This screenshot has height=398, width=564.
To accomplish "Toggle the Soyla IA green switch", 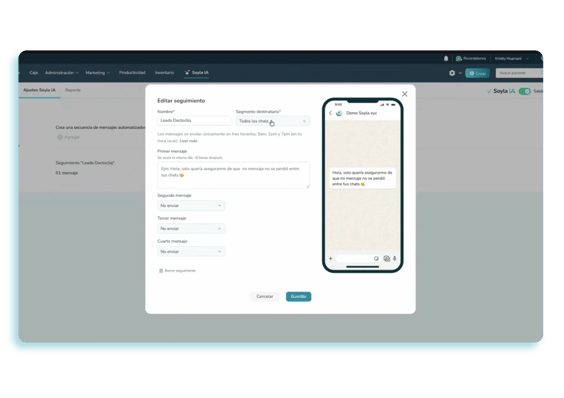I will [x=524, y=91].
